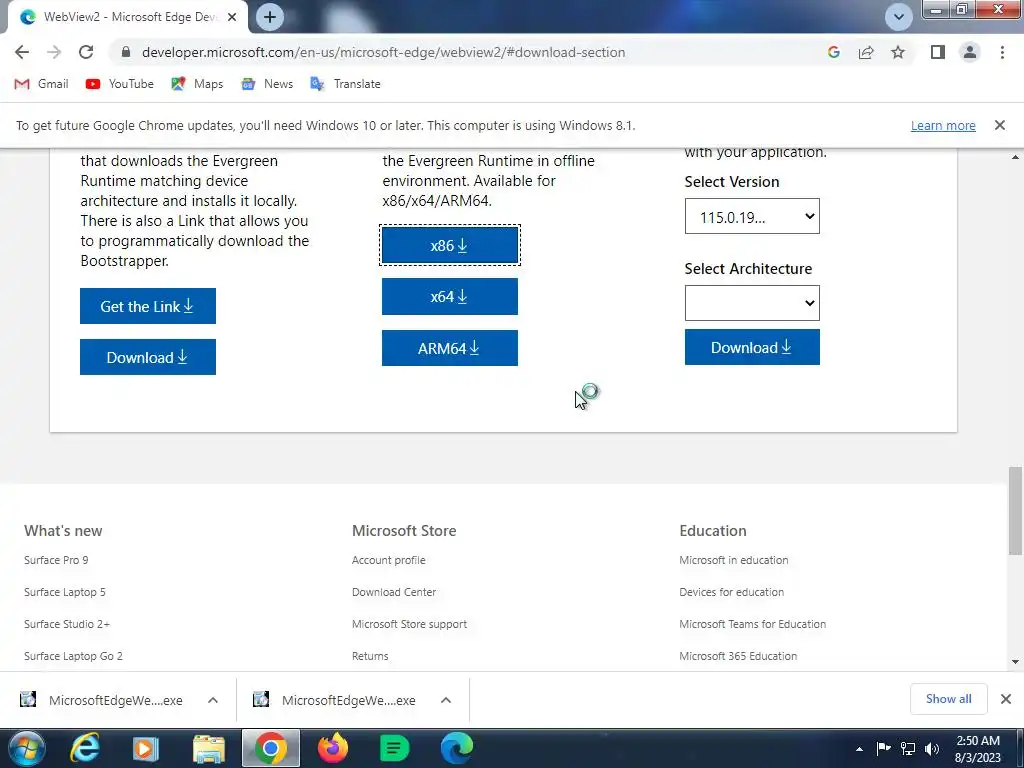Open Account profile link
The image size is (1024, 768).
[389, 560]
